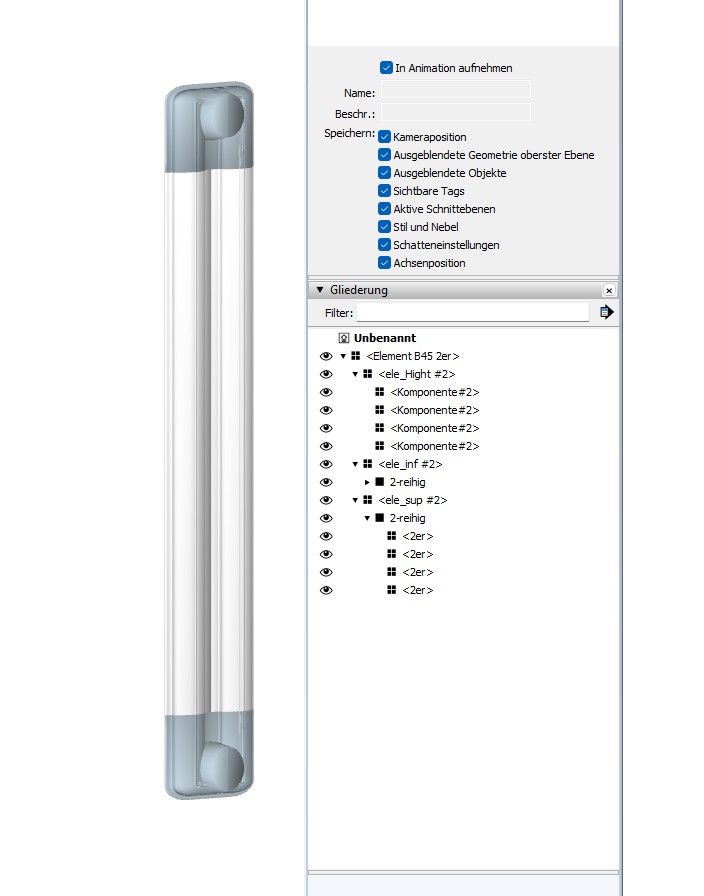Hide the Element B45 2er component
This screenshot has height=896, width=704.
pos(325,356)
